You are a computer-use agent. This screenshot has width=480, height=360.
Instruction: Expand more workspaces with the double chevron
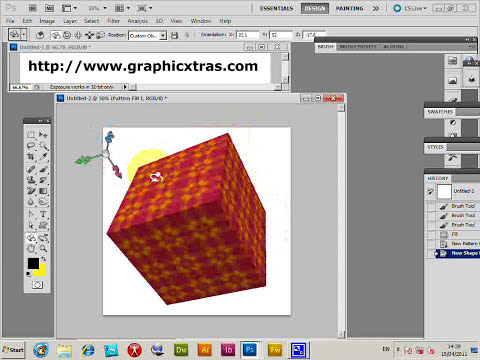(x=376, y=8)
